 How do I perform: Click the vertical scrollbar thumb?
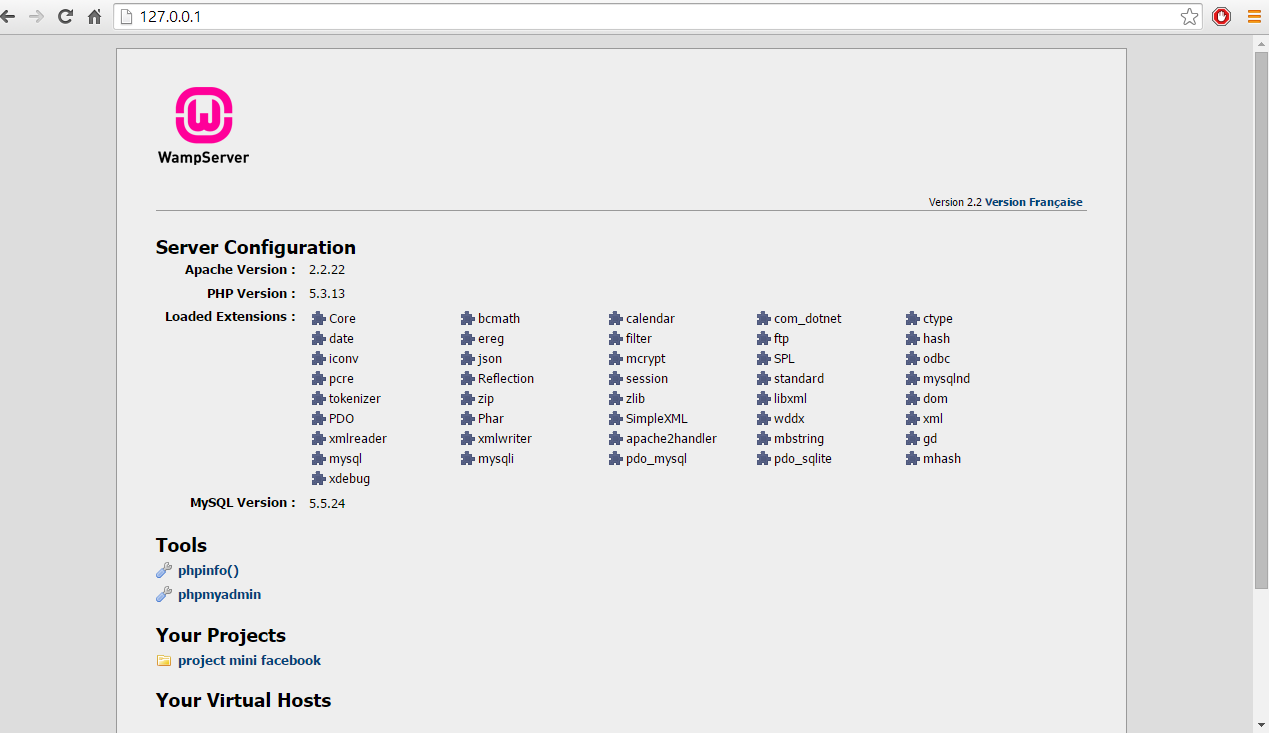click(1261, 320)
